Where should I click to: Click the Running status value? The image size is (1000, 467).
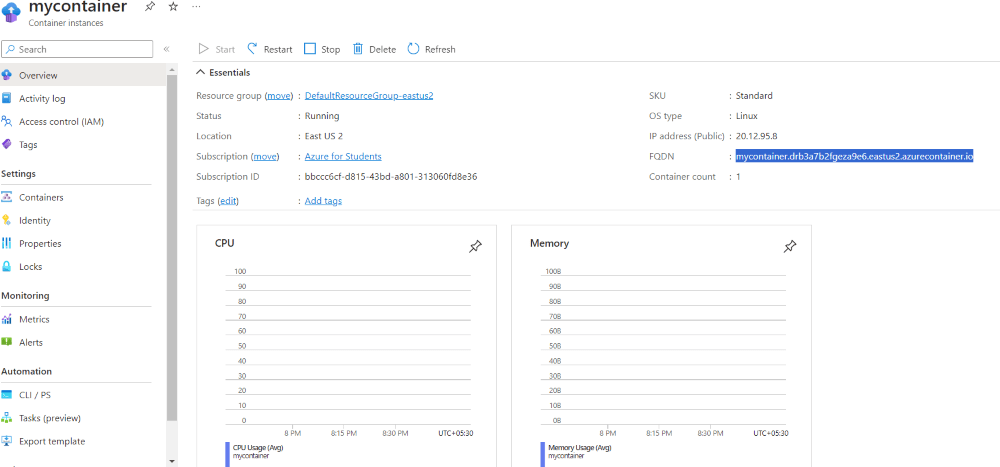pos(322,116)
